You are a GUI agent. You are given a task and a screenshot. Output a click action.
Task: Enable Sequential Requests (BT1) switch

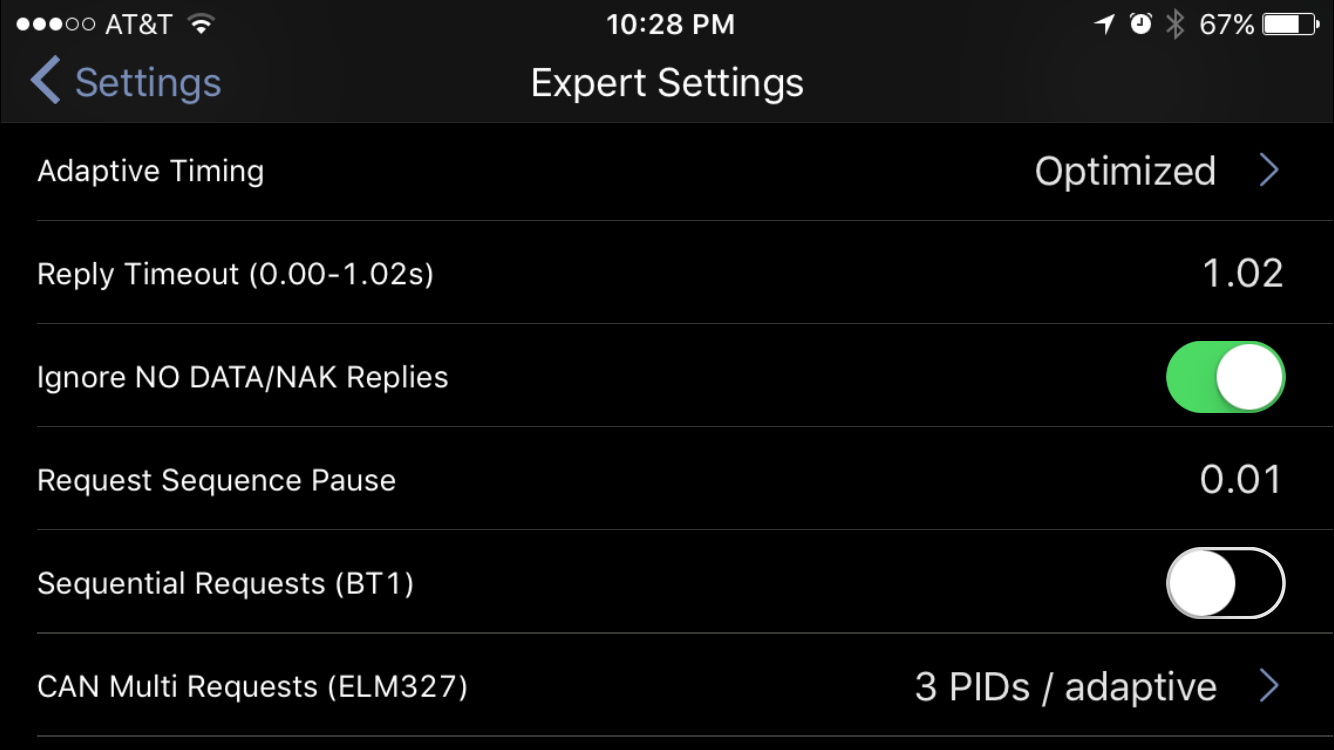1225,583
